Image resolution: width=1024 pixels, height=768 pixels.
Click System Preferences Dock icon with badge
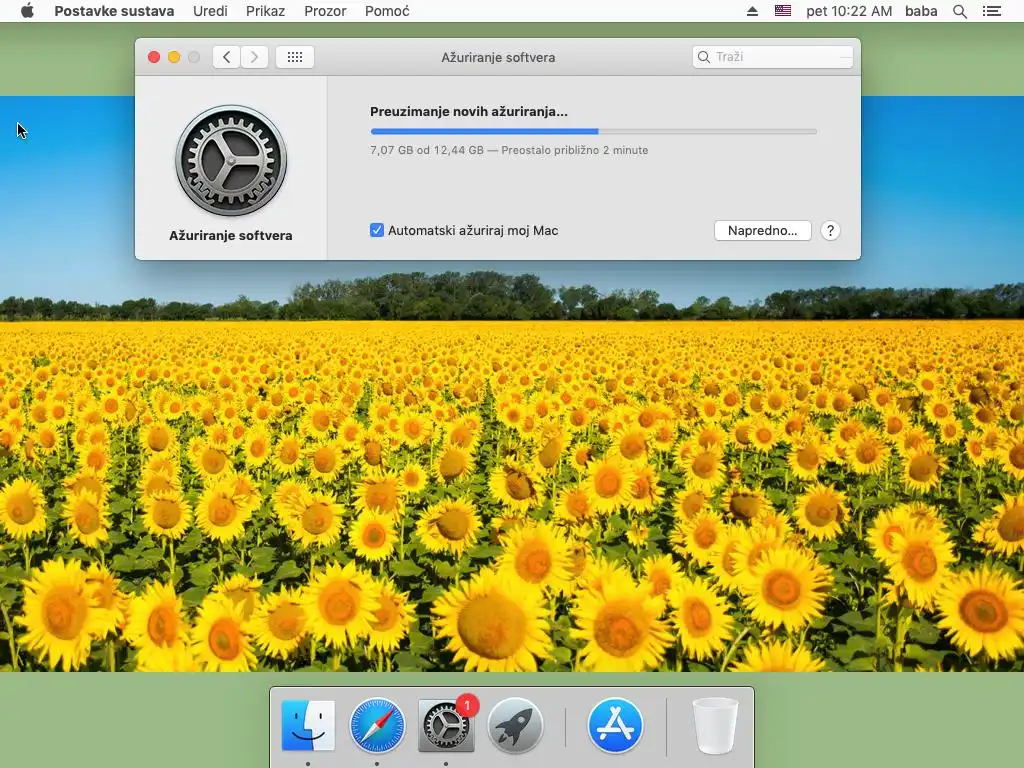446,725
